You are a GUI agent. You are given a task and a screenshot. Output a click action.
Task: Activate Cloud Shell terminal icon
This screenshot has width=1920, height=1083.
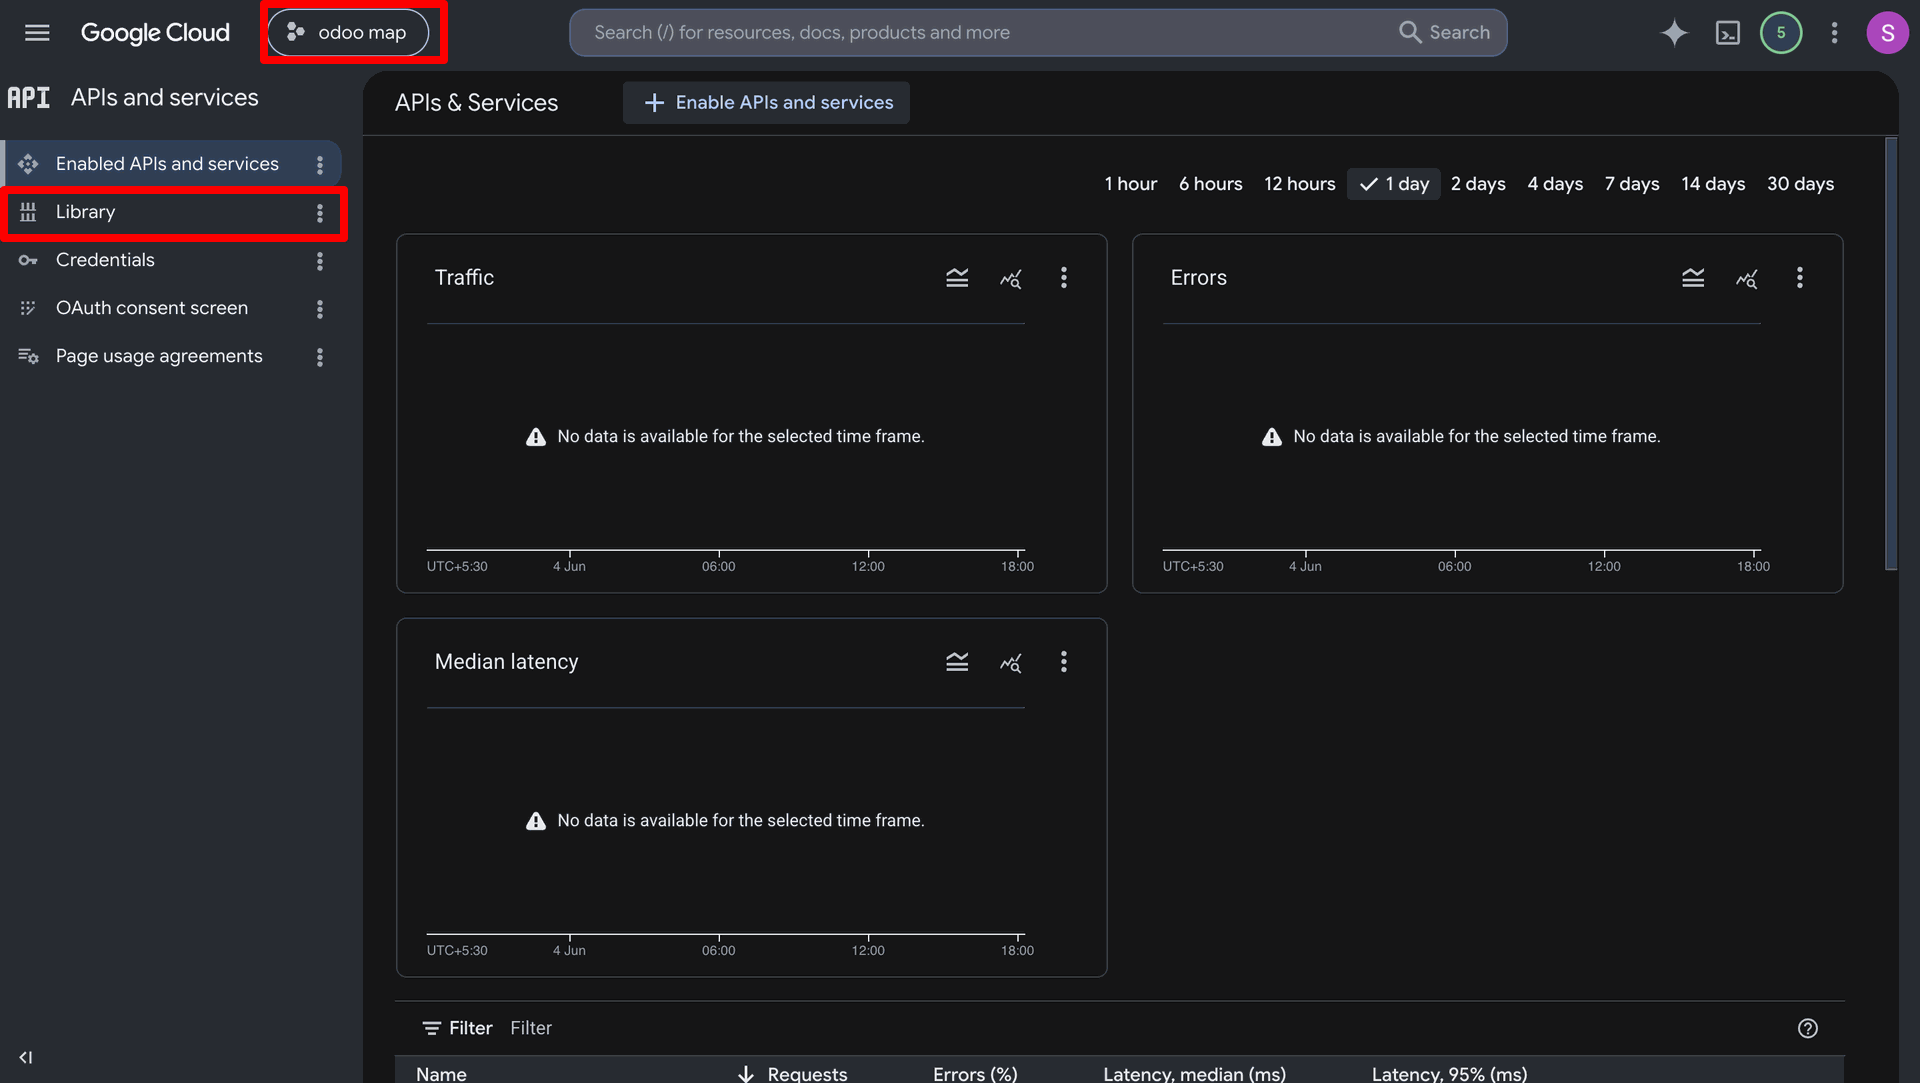point(1727,33)
